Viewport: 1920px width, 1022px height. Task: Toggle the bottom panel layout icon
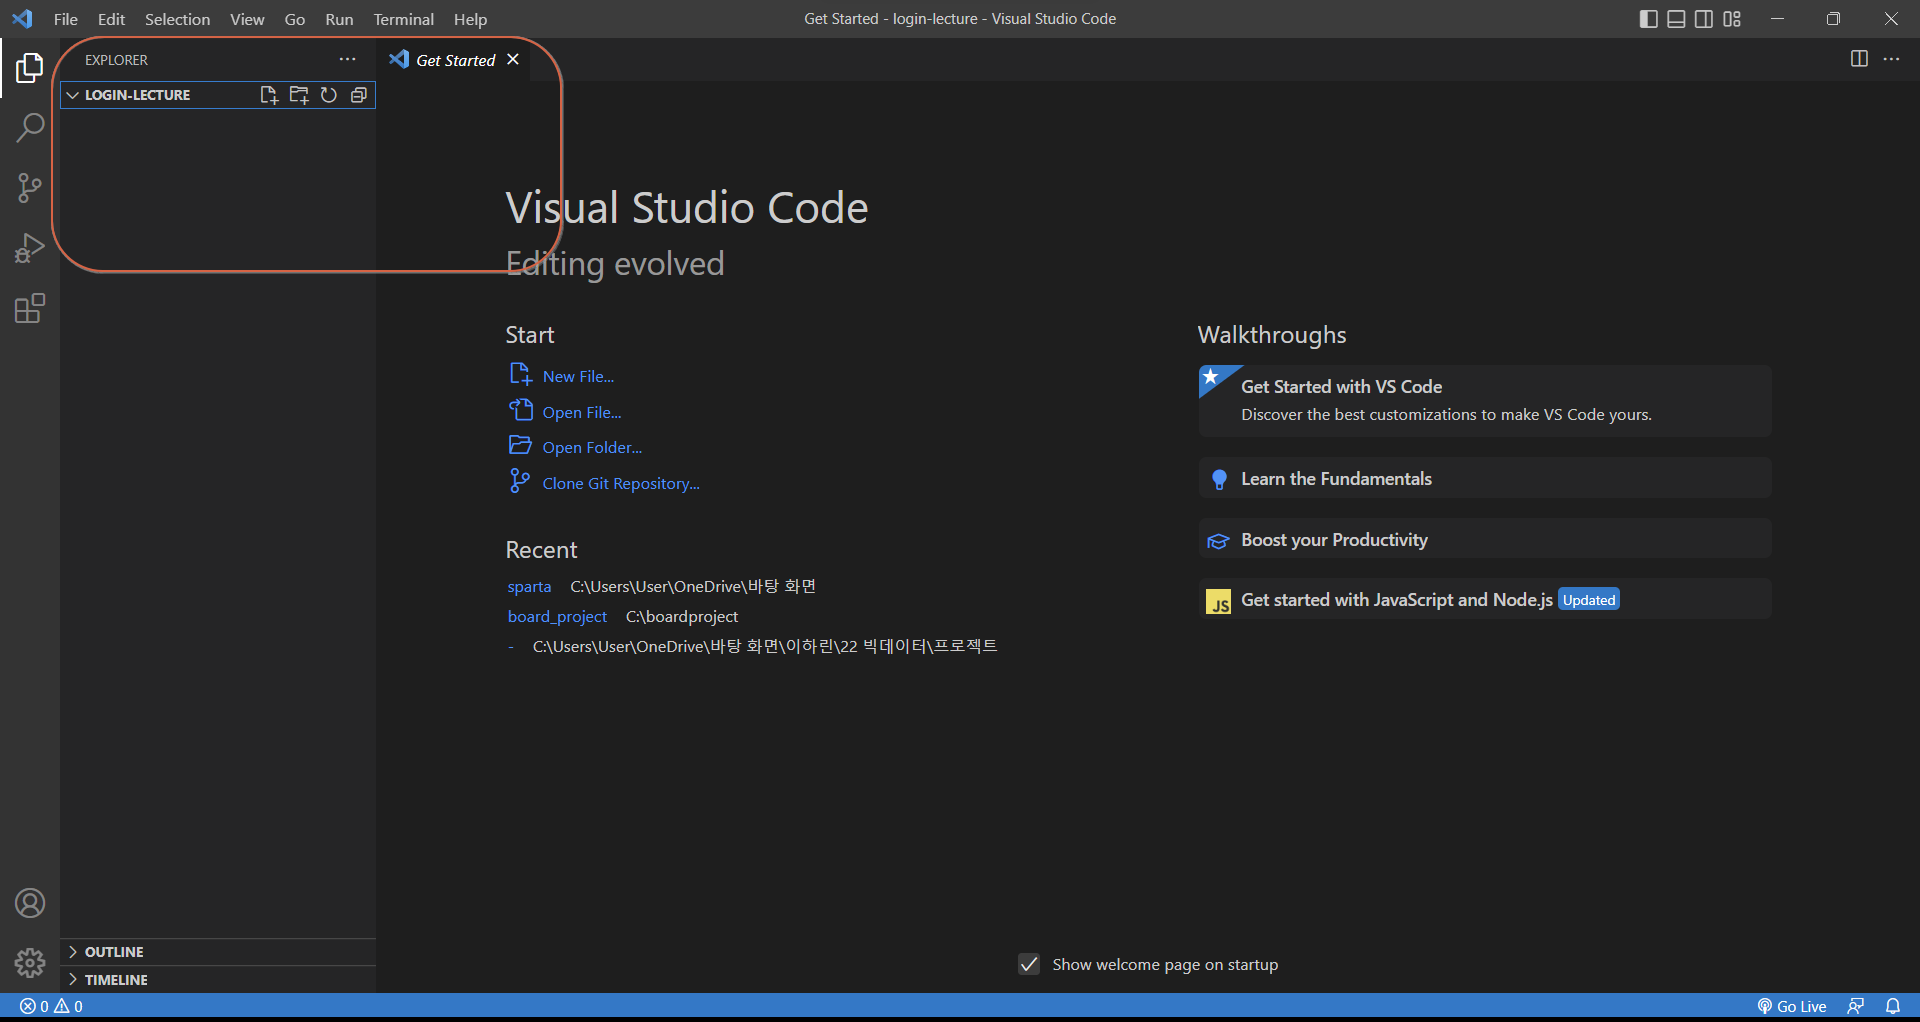click(1676, 19)
